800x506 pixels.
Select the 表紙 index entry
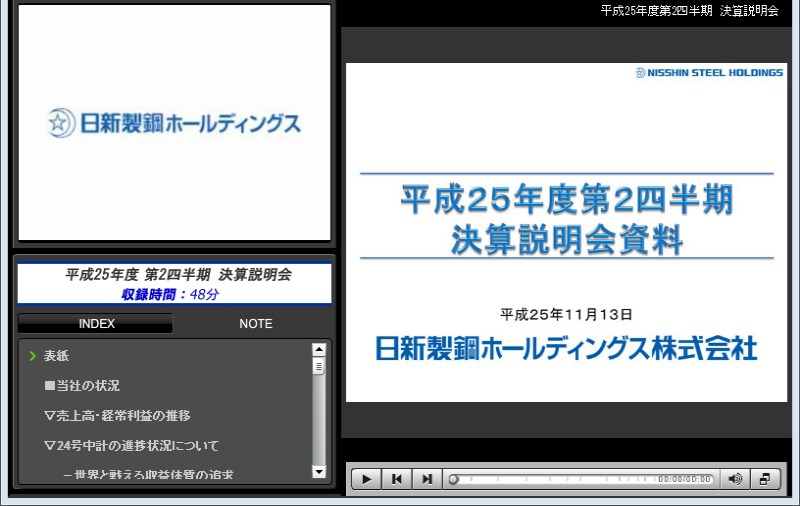(56, 356)
